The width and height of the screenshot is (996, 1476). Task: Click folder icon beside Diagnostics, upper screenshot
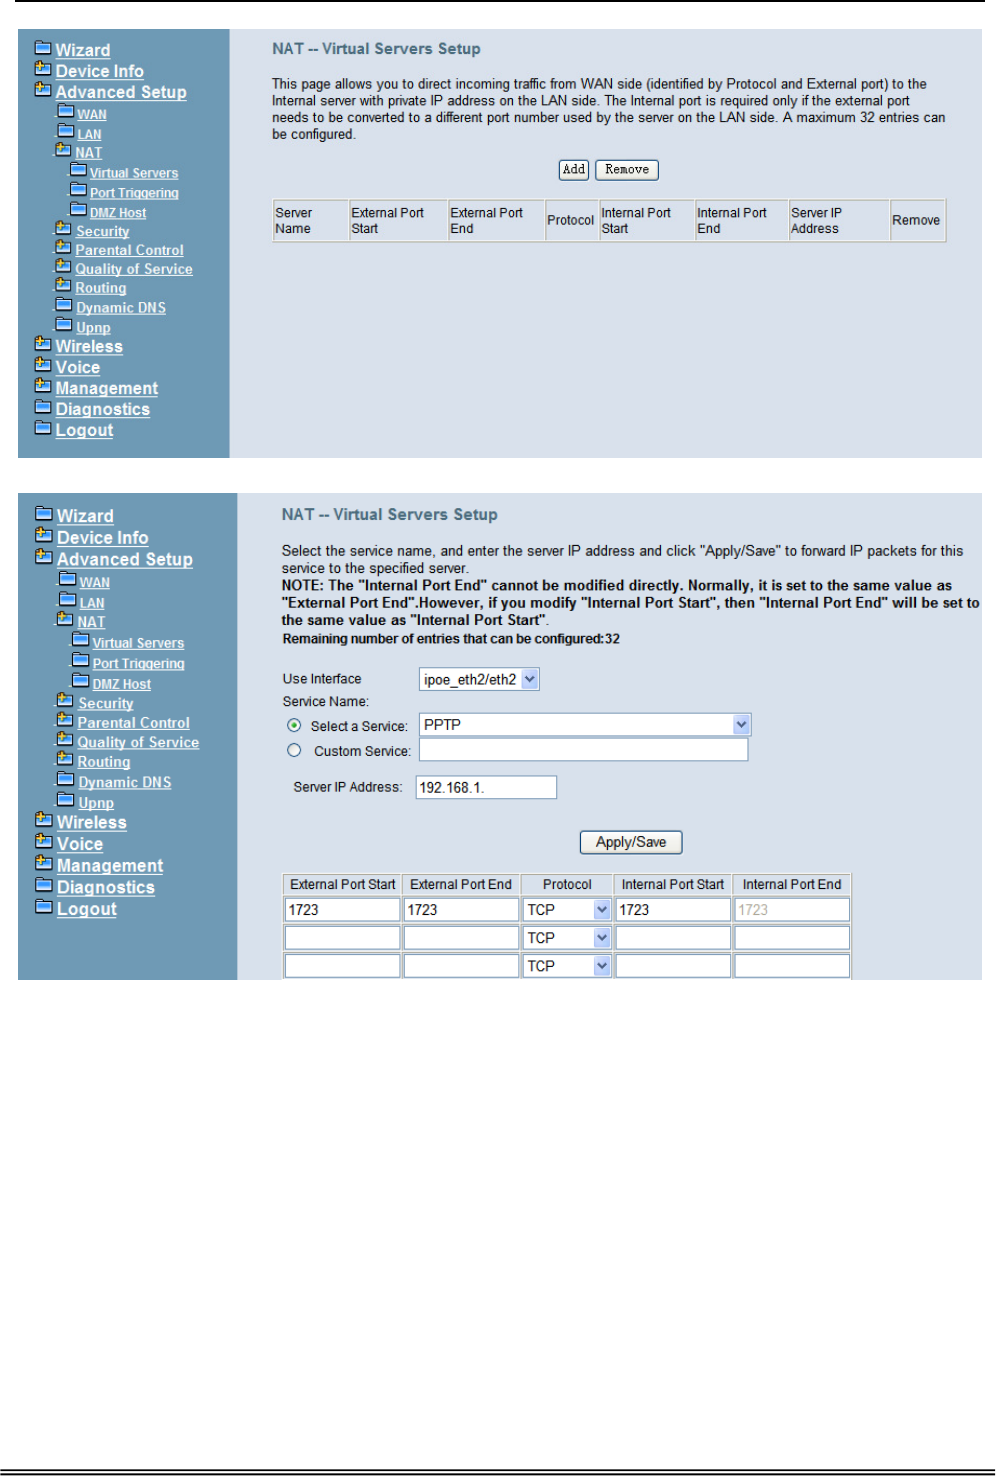coord(43,407)
